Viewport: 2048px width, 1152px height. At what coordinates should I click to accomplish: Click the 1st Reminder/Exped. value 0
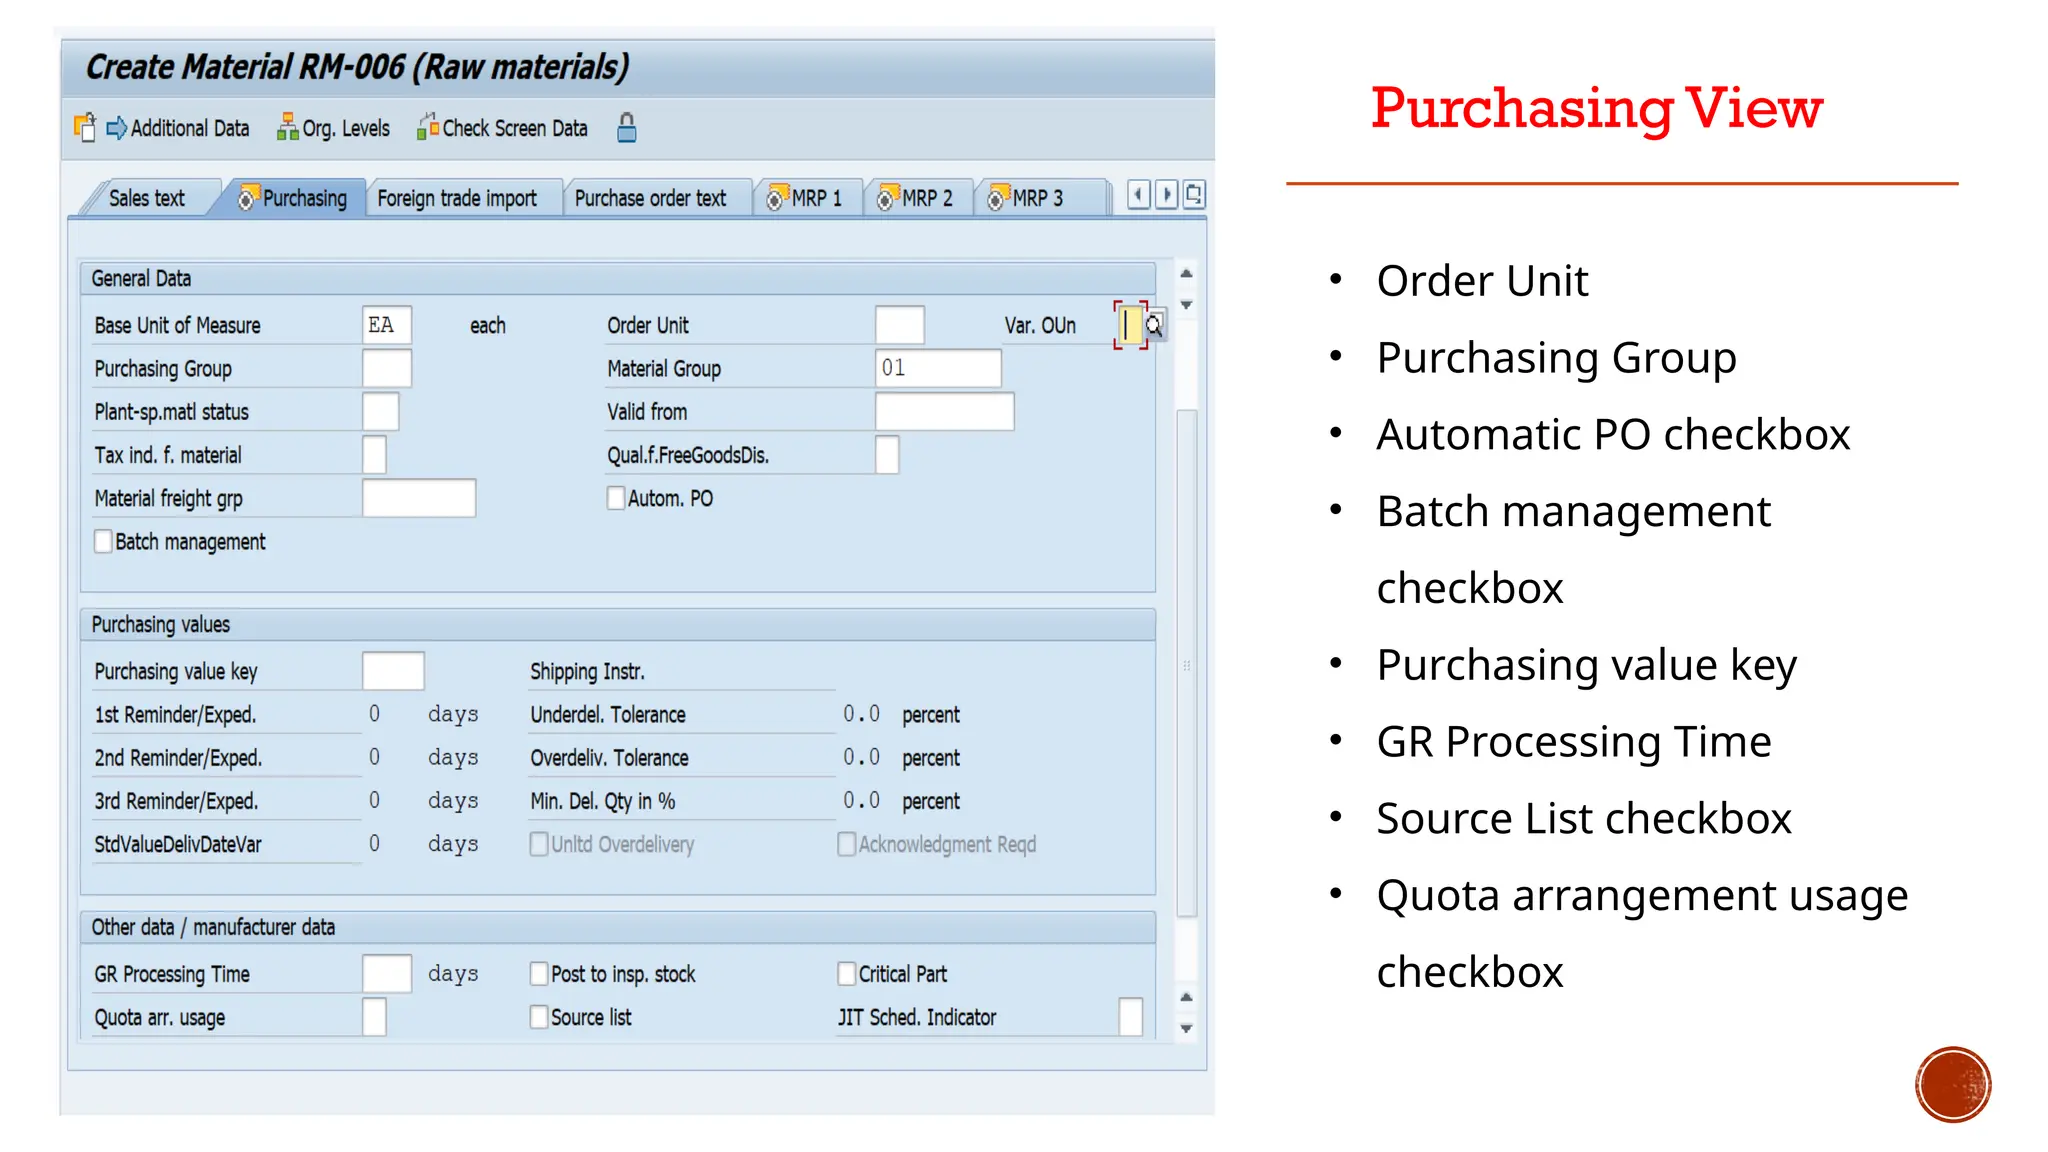374,714
